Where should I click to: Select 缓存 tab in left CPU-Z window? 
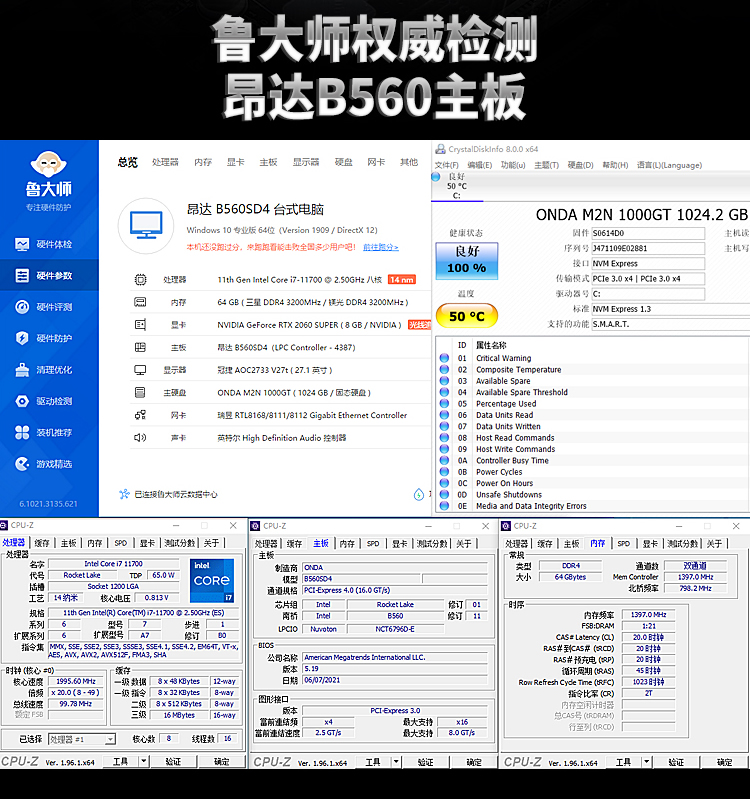click(42, 543)
